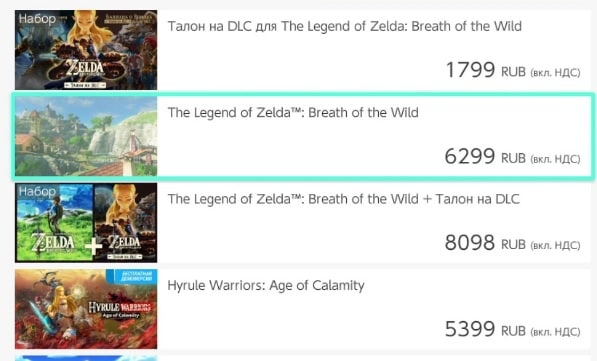
Task: Select the Breath of the Wild village thumbnail
Action: coord(86,136)
